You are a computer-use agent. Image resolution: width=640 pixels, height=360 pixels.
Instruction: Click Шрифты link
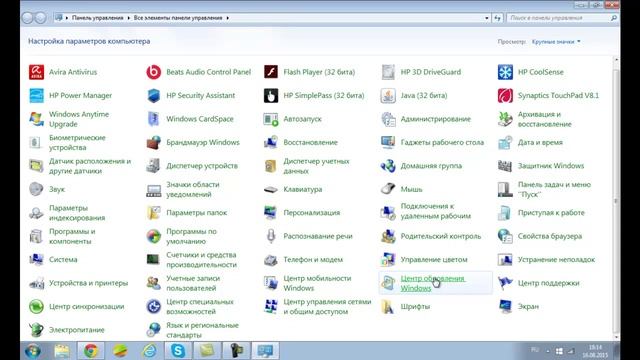coord(415,307)
